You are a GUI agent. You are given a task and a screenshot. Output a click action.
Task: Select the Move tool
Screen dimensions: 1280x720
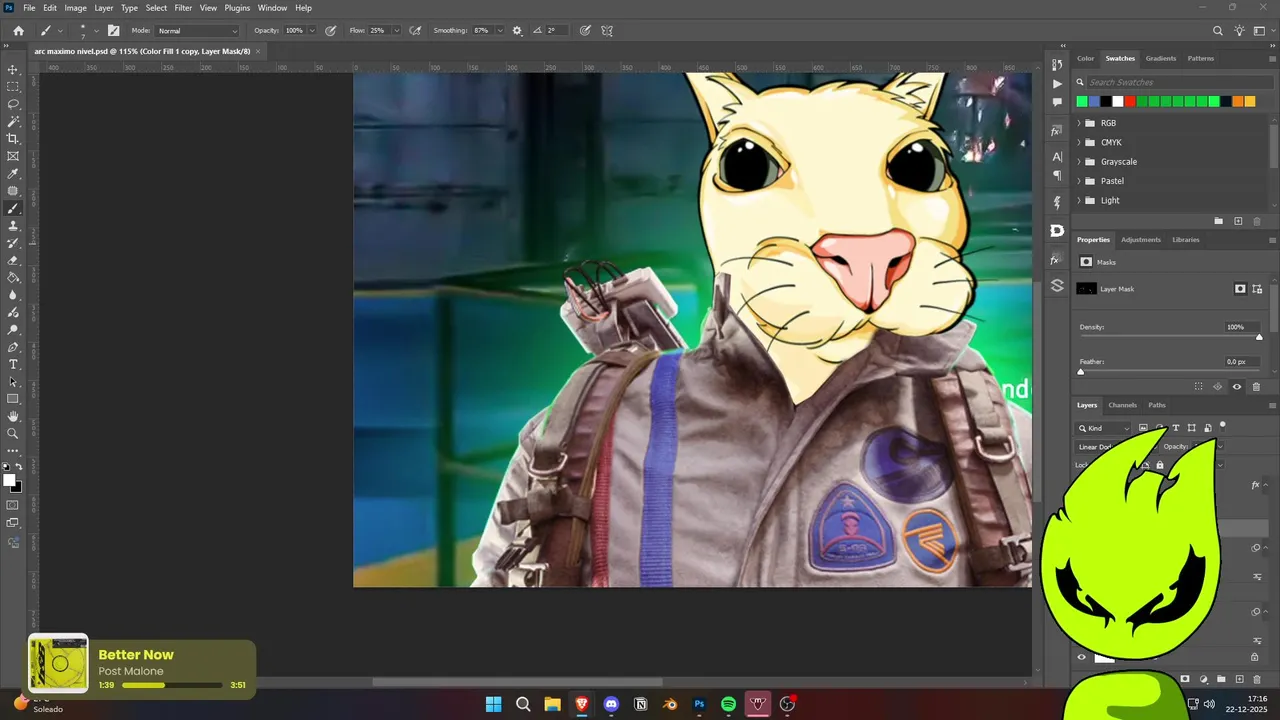[13, 70]
